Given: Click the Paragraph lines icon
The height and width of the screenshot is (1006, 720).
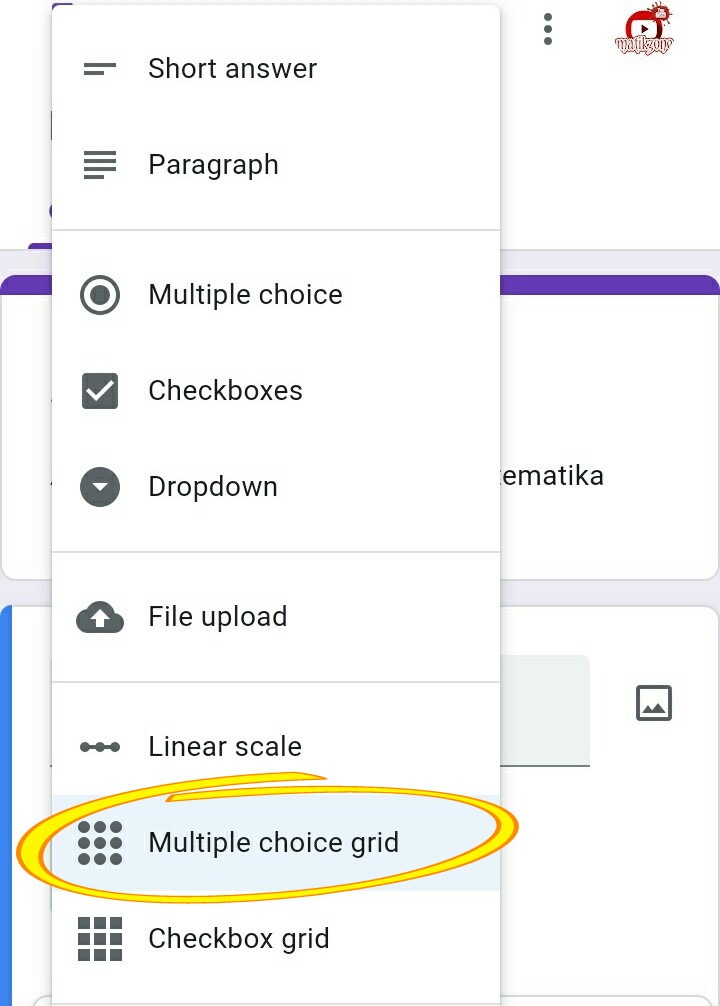Looking at the screenshot, I should 100,165.
